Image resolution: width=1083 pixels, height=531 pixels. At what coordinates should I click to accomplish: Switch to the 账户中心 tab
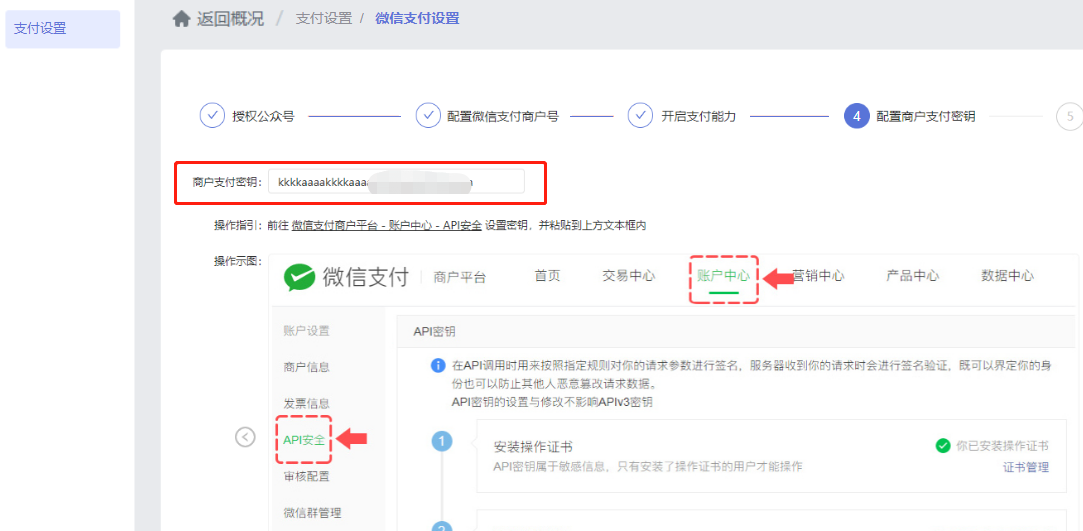tap(723, 276)
